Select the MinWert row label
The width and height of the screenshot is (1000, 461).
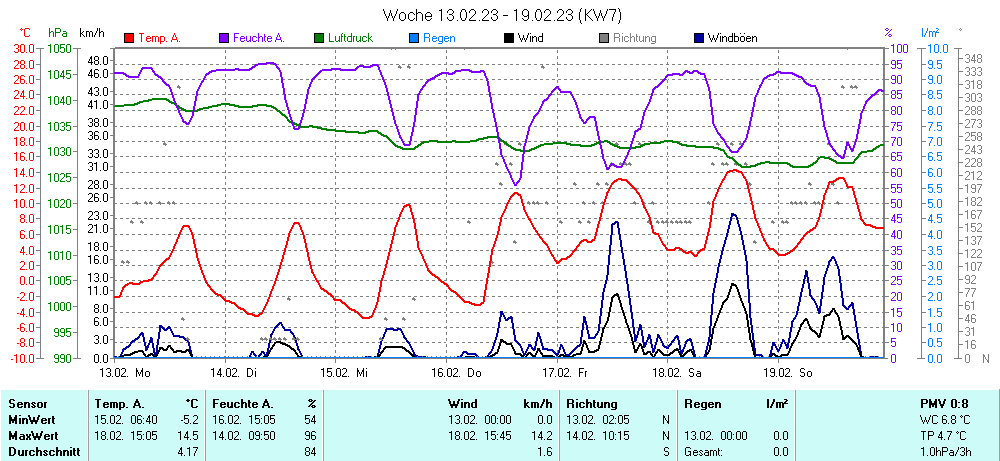pyautogui.click(x=34, y=420)
